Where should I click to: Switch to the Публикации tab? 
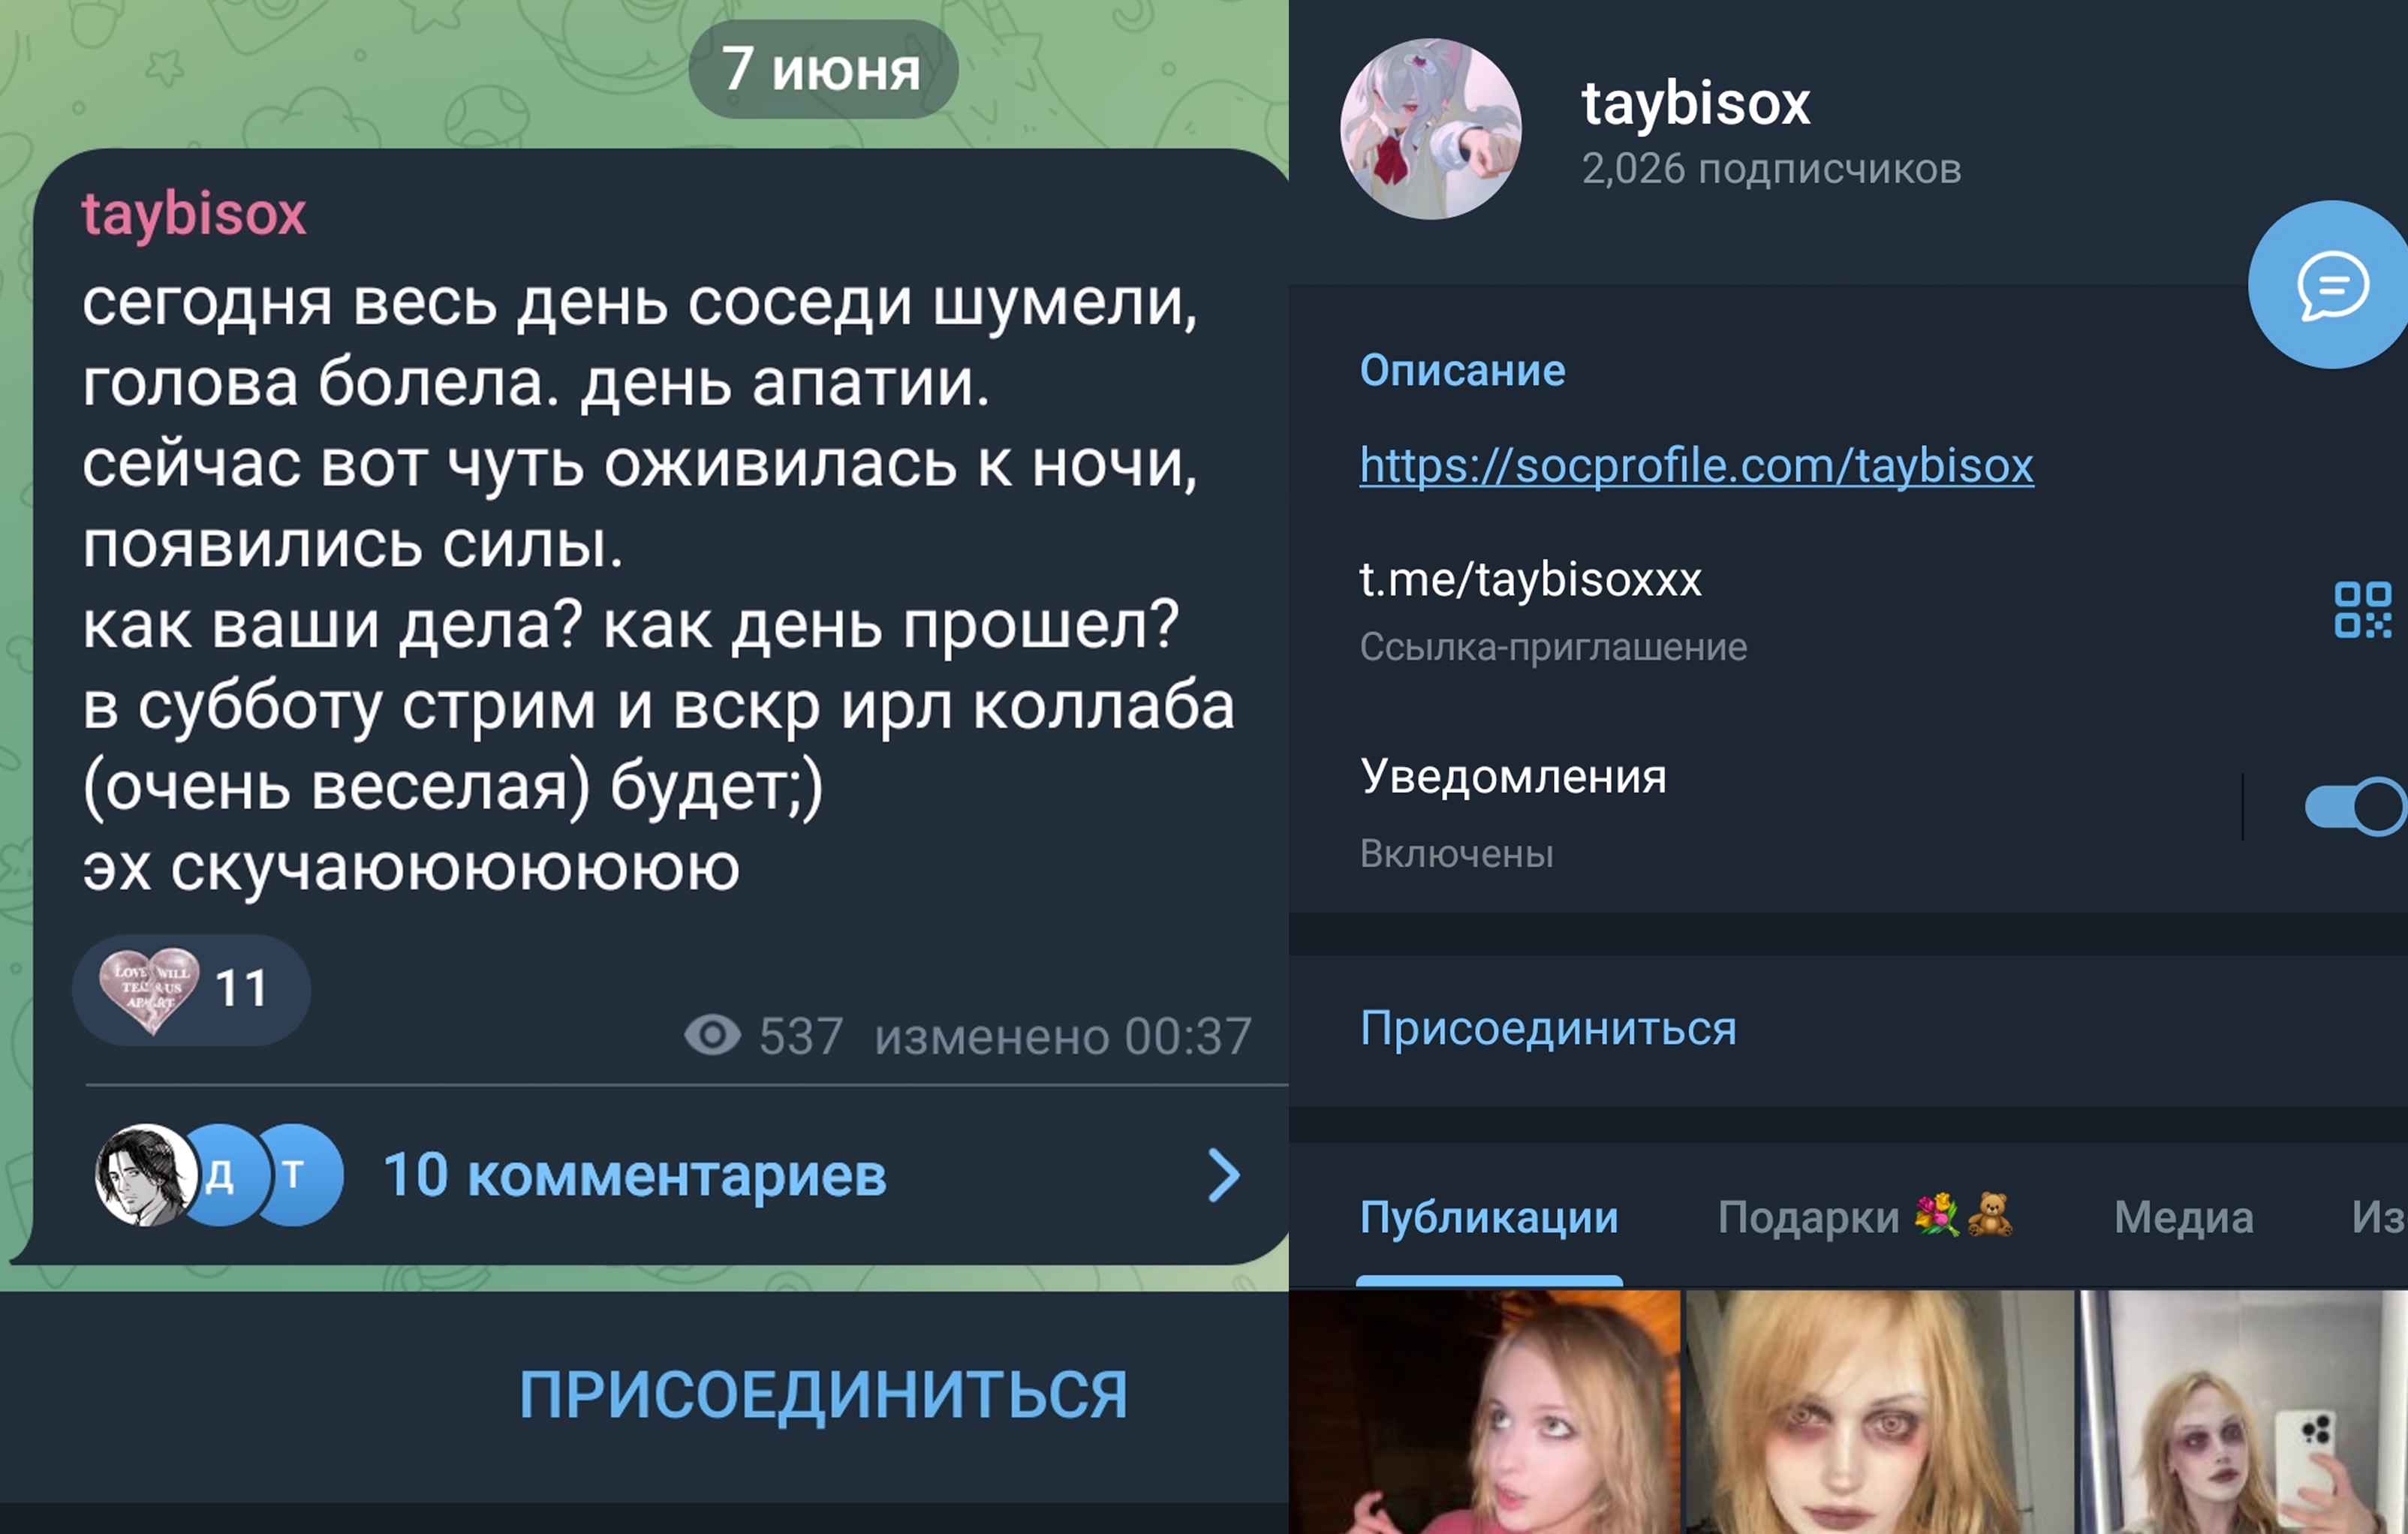(1488, 1218)
